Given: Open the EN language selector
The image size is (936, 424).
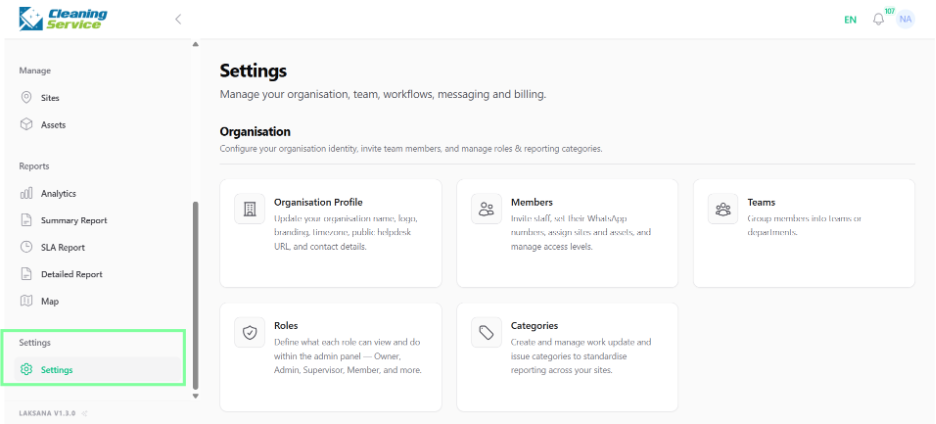Looking at the screenshot, I should coord(850,20).
